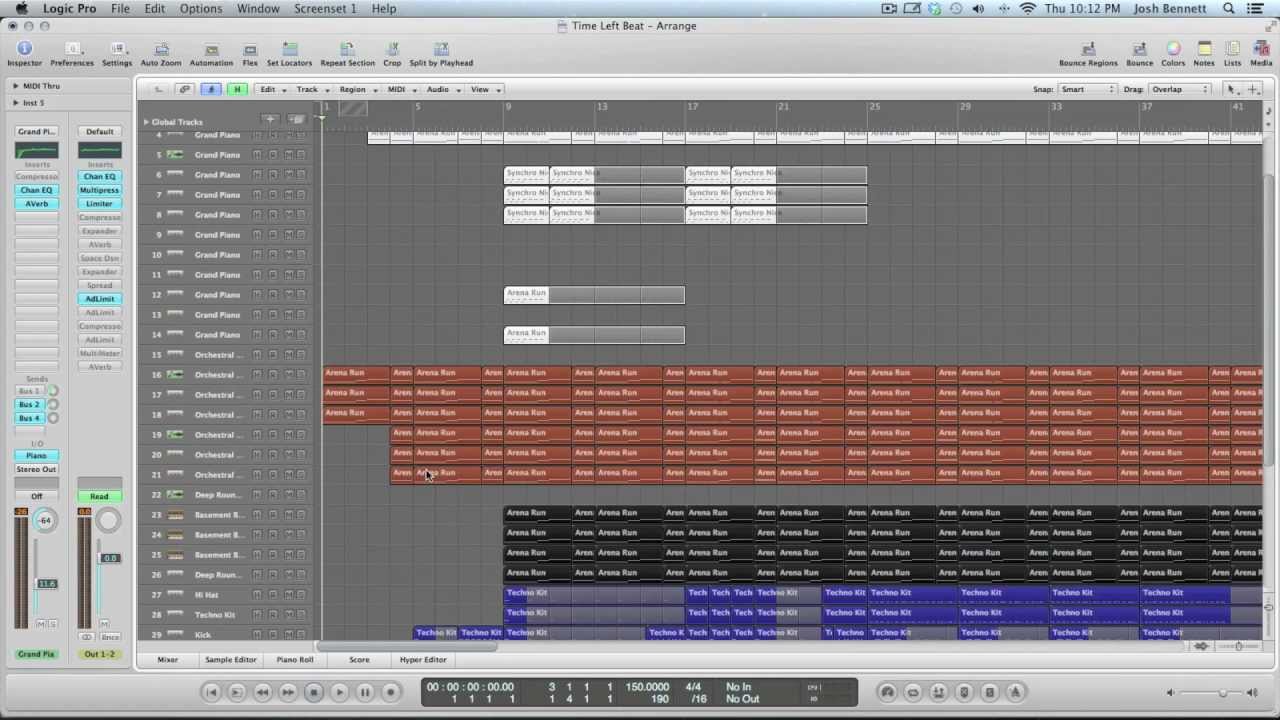
Task: Switch to the Hyper Editor tab
Action: click(x=423, y=660)
